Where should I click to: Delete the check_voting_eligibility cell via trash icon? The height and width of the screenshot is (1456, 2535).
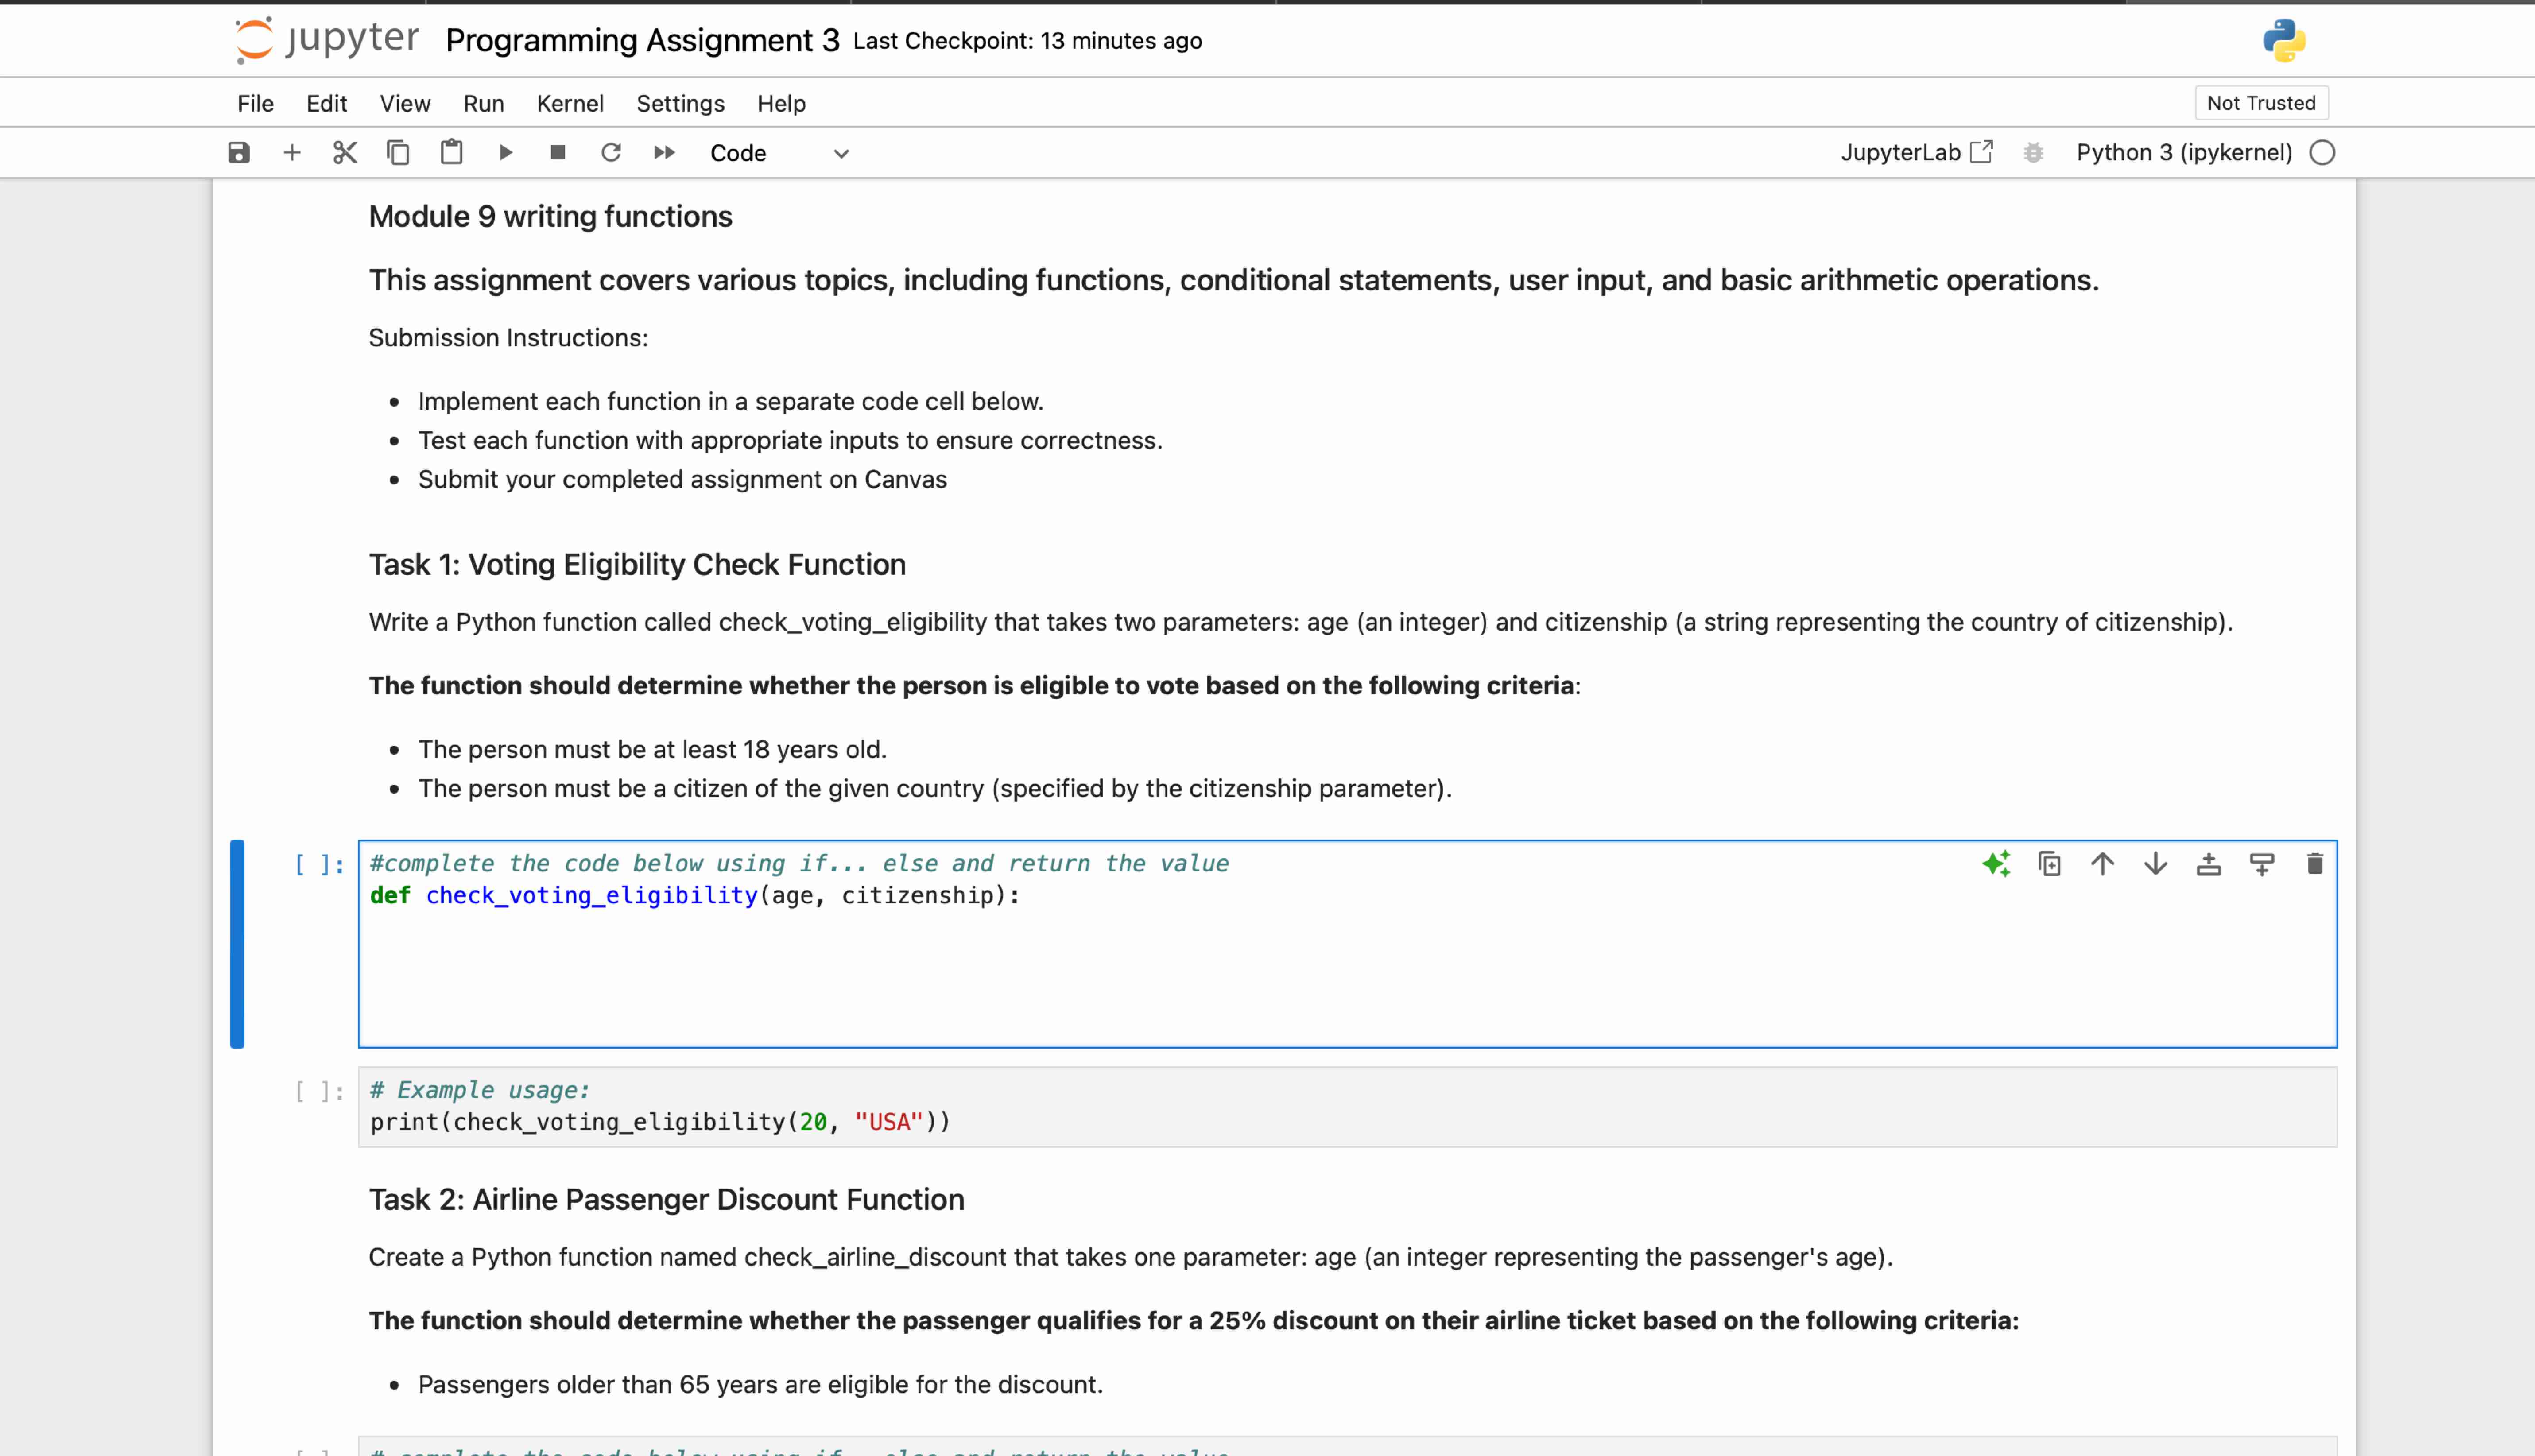[x=2314, y=864]
